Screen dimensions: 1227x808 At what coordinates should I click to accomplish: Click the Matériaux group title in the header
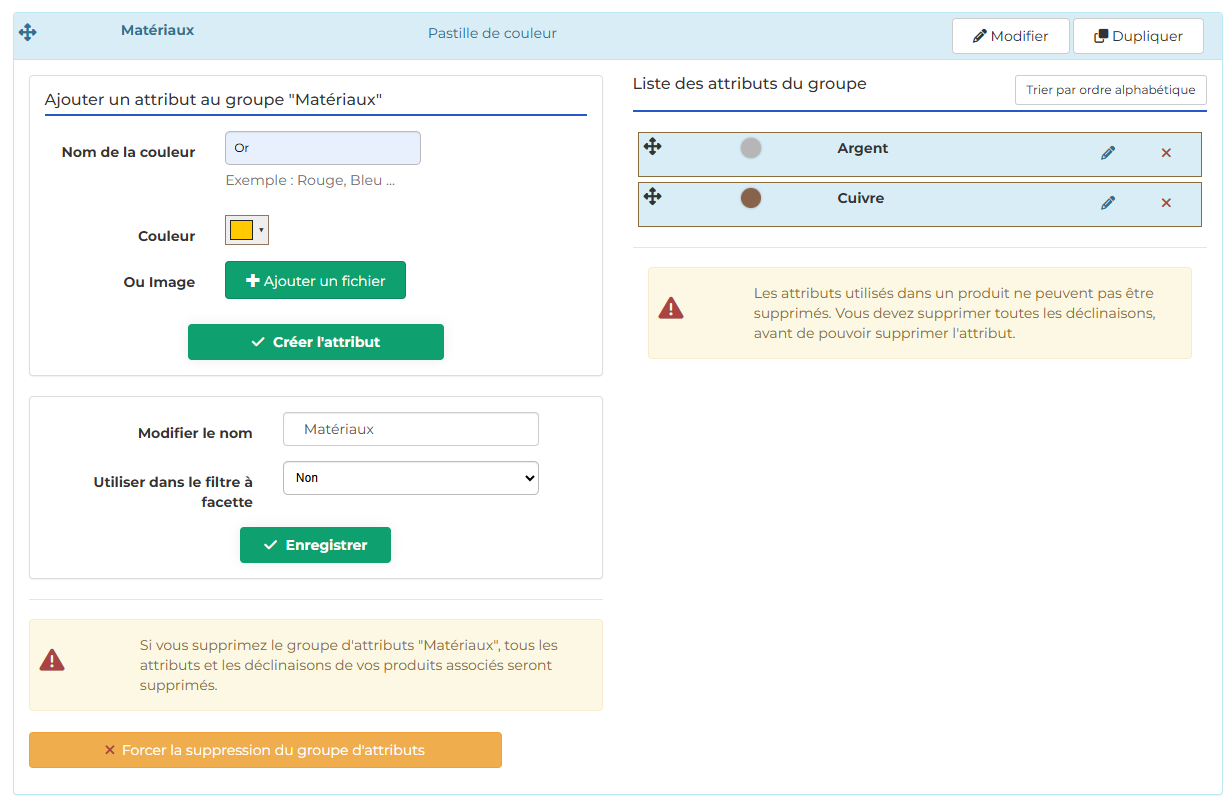point(158,30)
